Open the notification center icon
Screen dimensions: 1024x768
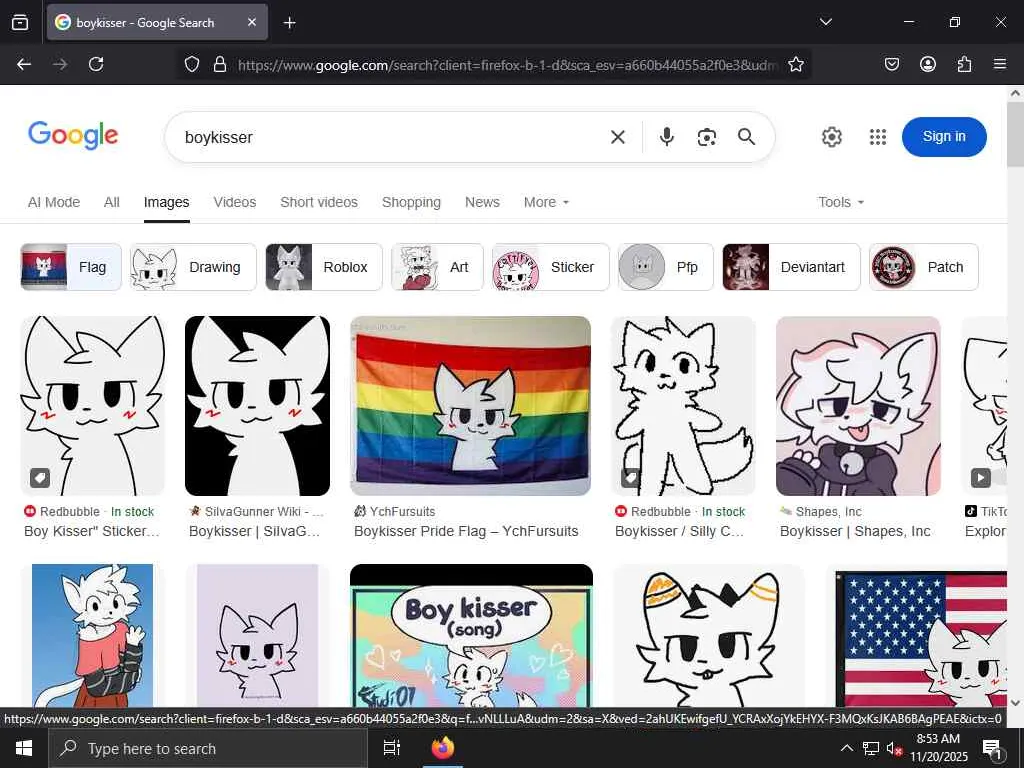tap(992, 749)
